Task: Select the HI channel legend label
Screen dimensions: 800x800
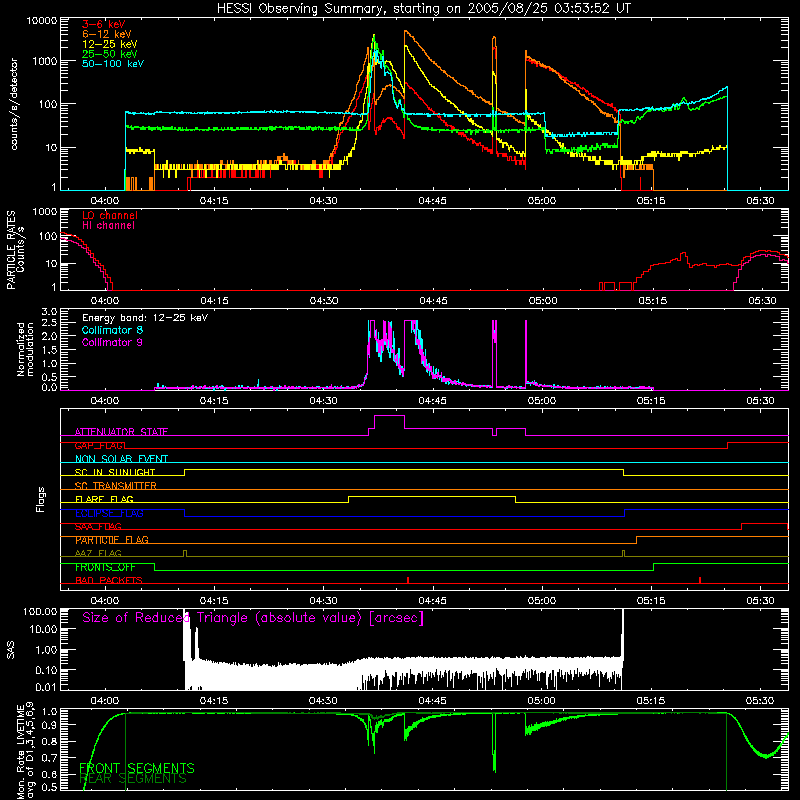Action: pyautogui.click(x=108, y=225)
